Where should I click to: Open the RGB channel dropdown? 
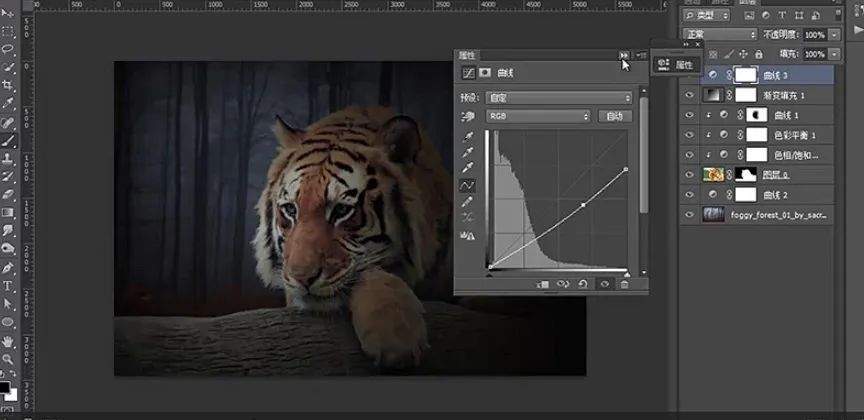click(x=538, y=116)
